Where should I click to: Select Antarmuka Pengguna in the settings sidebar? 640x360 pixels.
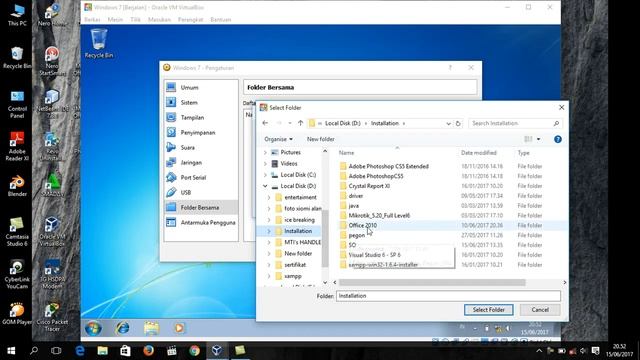(x=201, y=222)
